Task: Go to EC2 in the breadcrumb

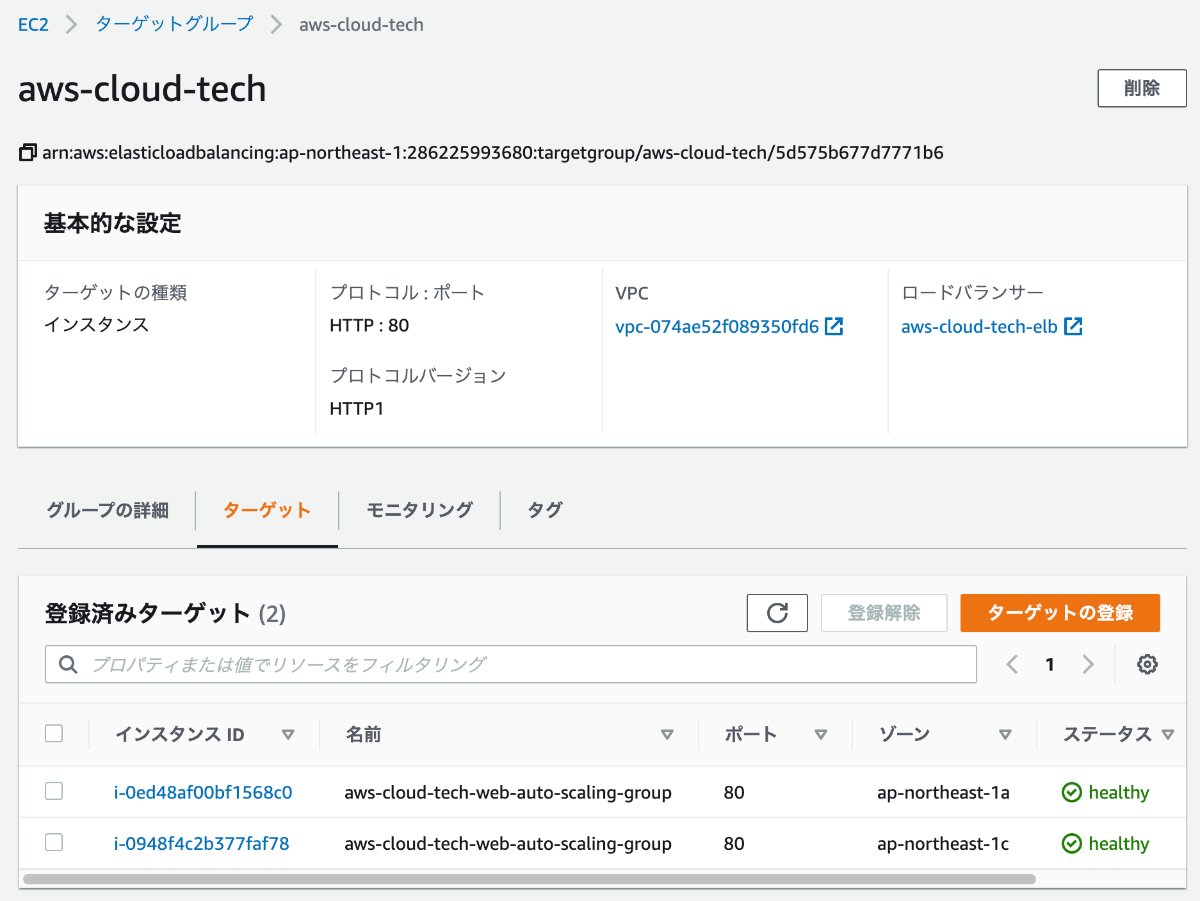Action: [x=33, y=25]
